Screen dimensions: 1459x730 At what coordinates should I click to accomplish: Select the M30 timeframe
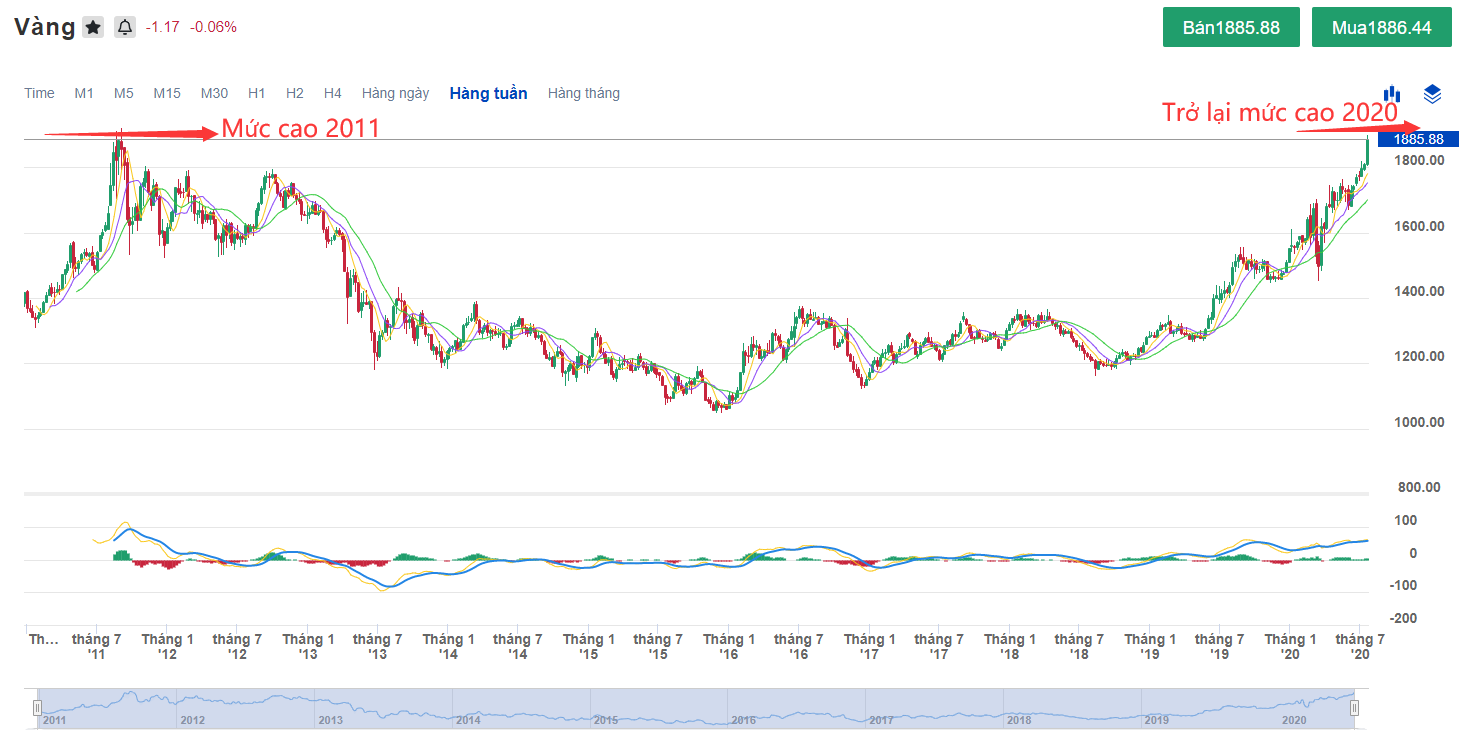(x=214, y=93)
